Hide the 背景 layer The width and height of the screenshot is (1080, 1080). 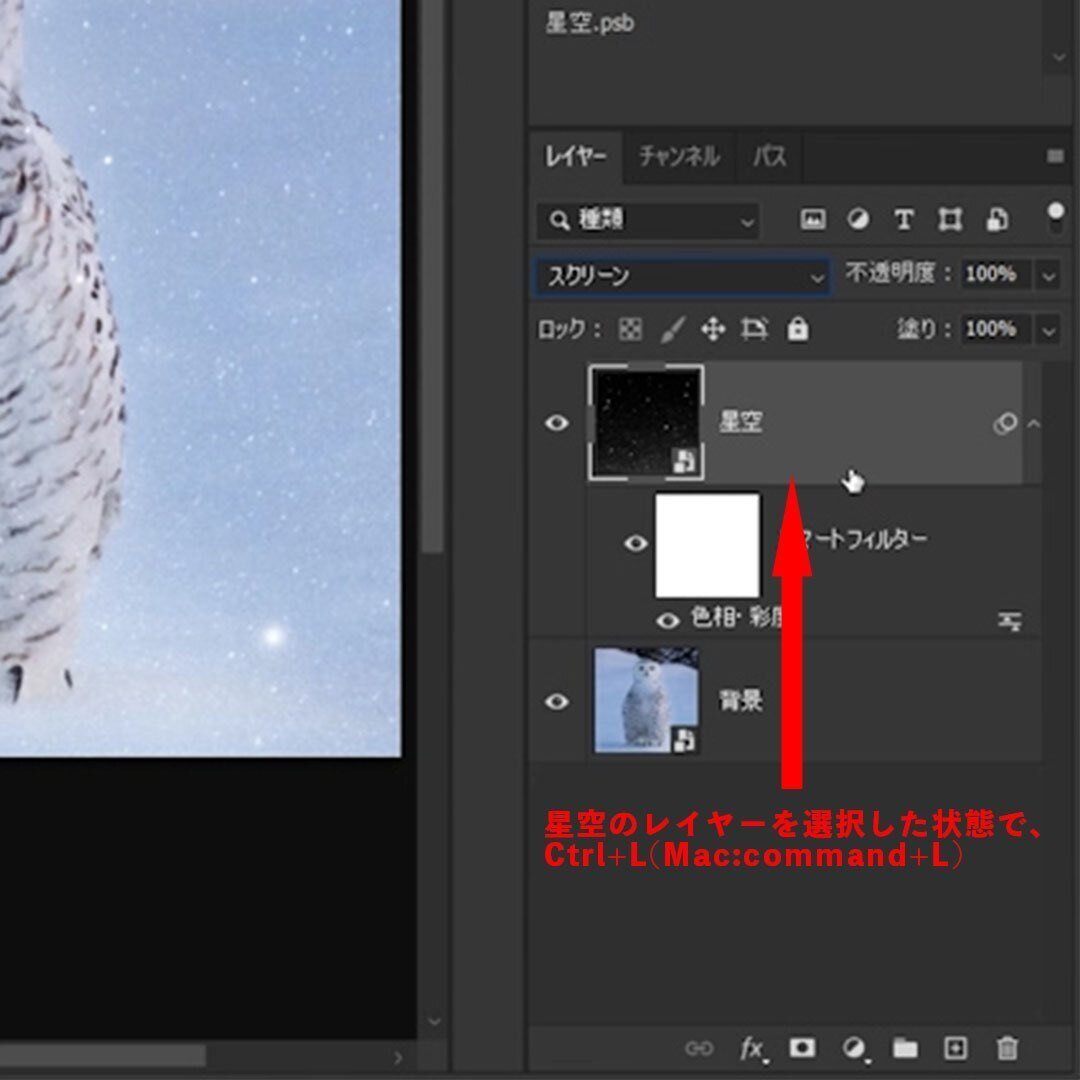click(557, 698)
